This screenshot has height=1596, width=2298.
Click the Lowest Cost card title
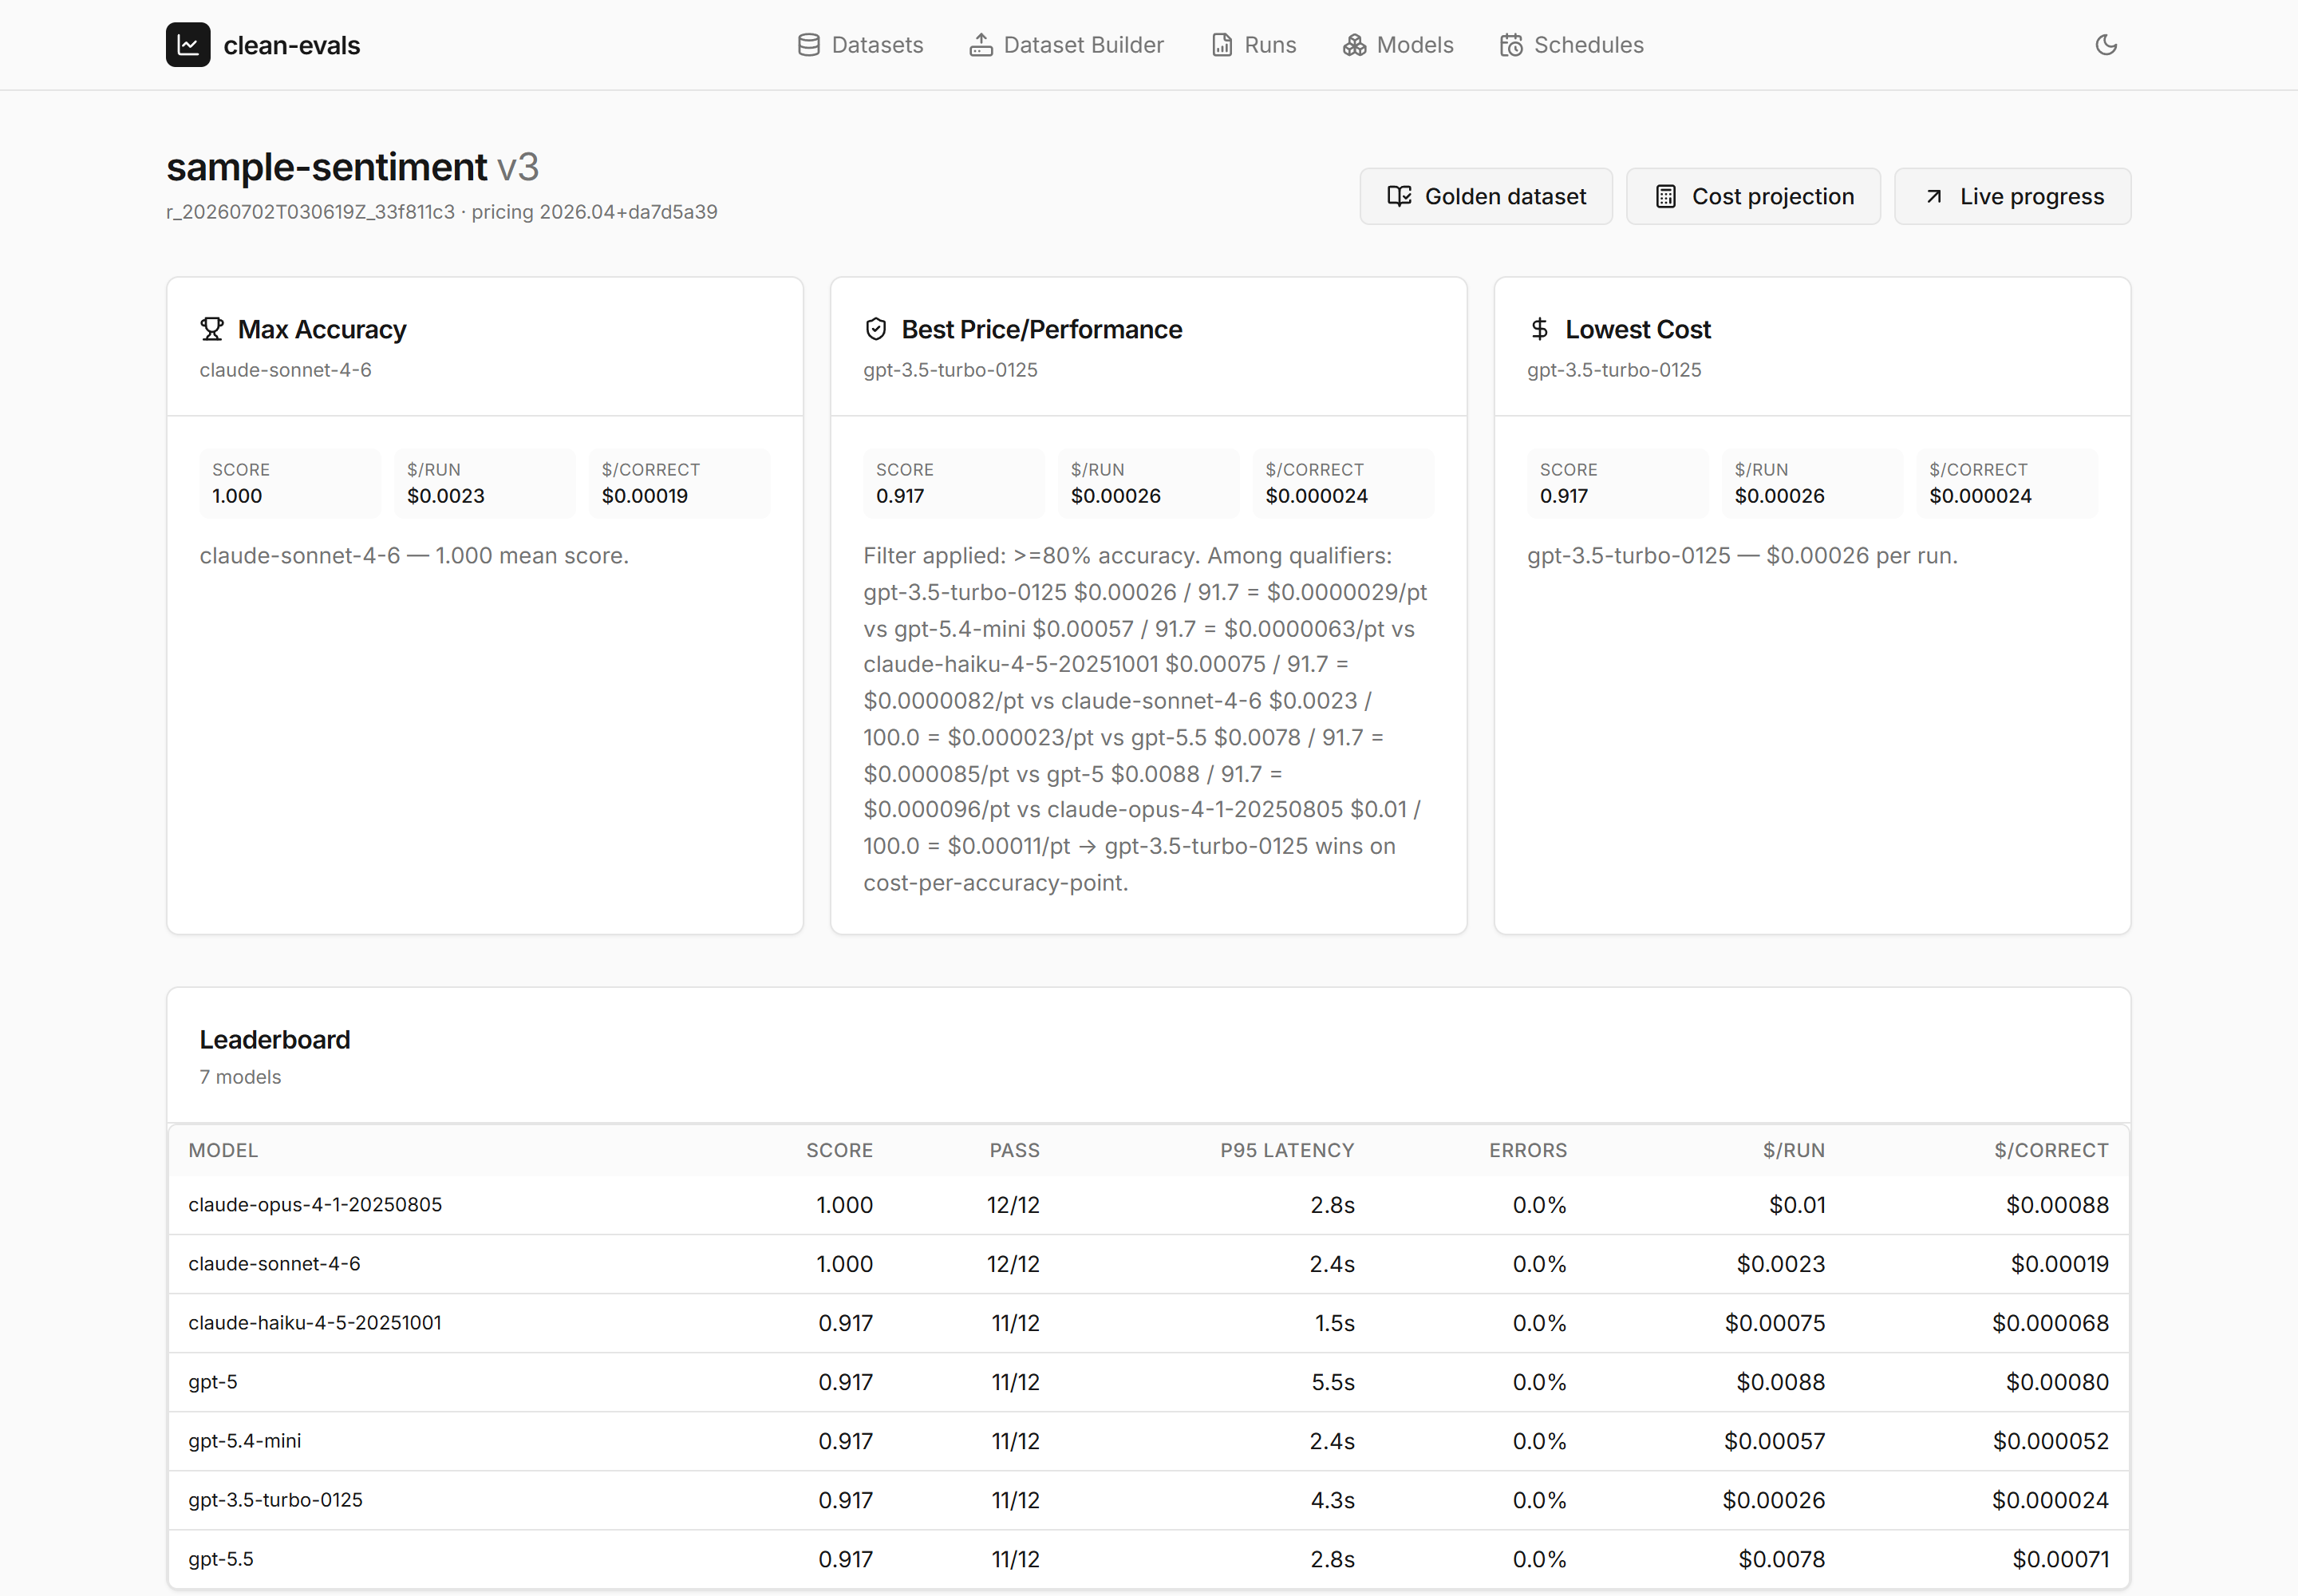1638,329
